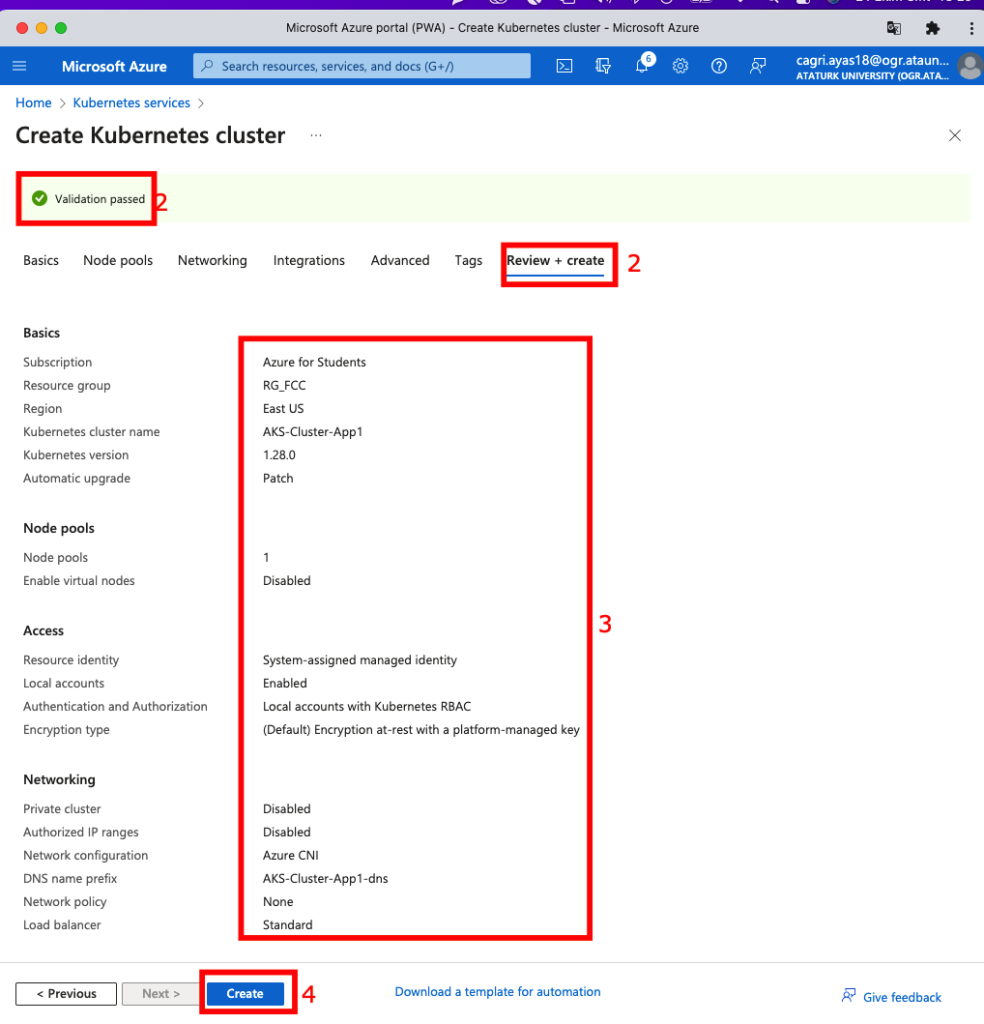Select the Integrations tab
Viewport: 984px width, 1024px height.
[x=309, y=260]
